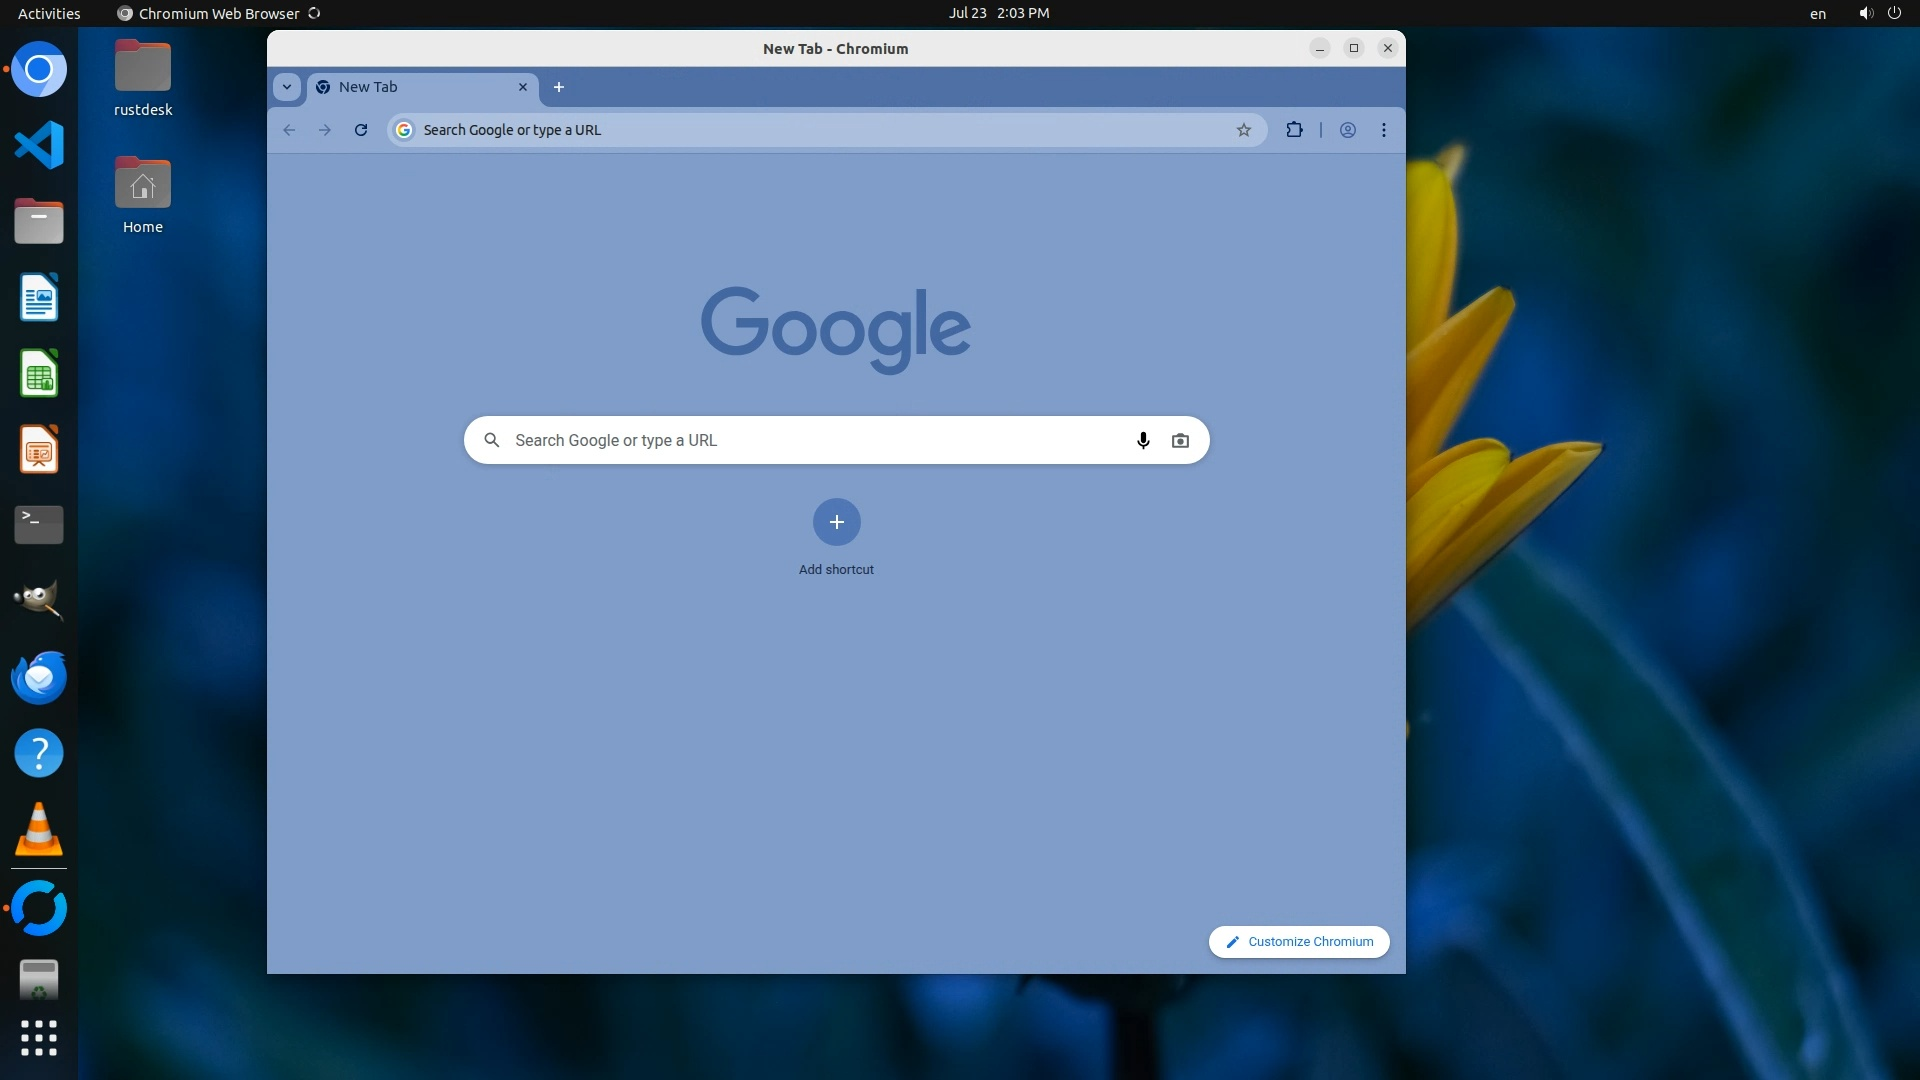This screenshot has height=1080, width=1920.
Task: Open Chromium three-dot menu
Action: coord(1383,130)
